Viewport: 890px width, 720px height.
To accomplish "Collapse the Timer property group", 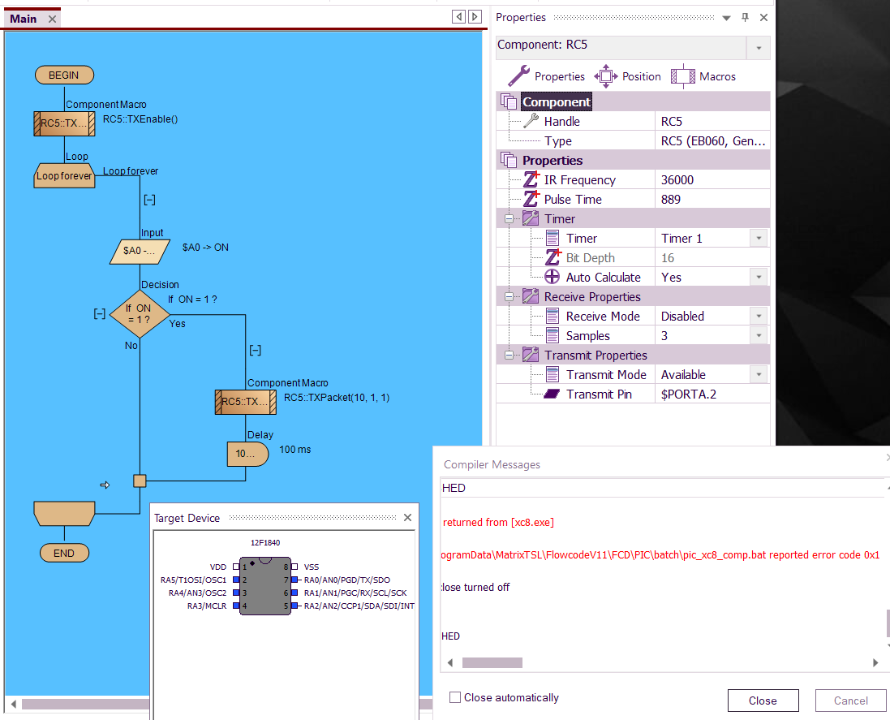I will 509,219.
